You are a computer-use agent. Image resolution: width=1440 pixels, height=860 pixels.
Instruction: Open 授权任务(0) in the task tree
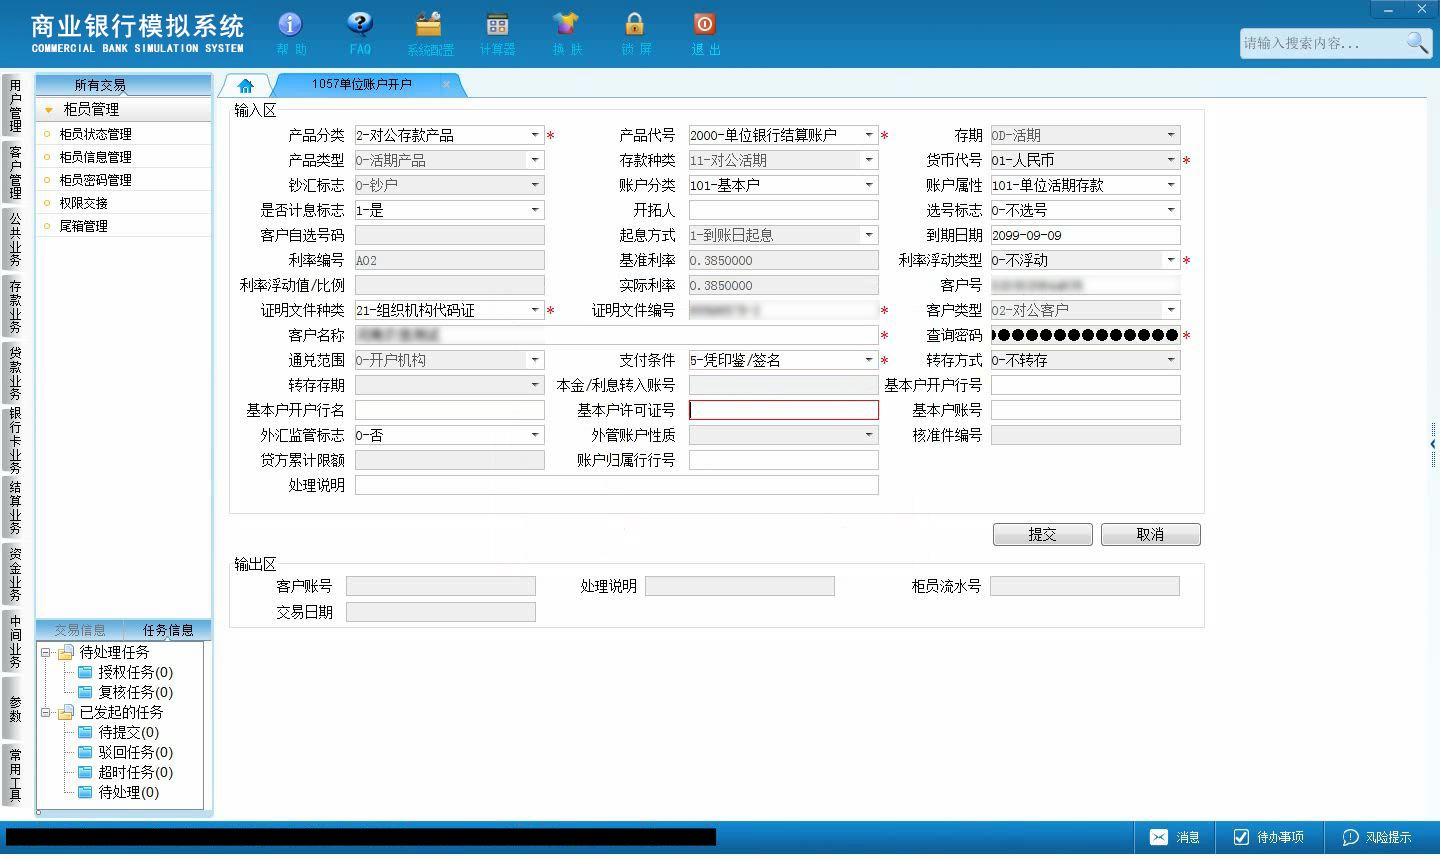pos(135,672)
